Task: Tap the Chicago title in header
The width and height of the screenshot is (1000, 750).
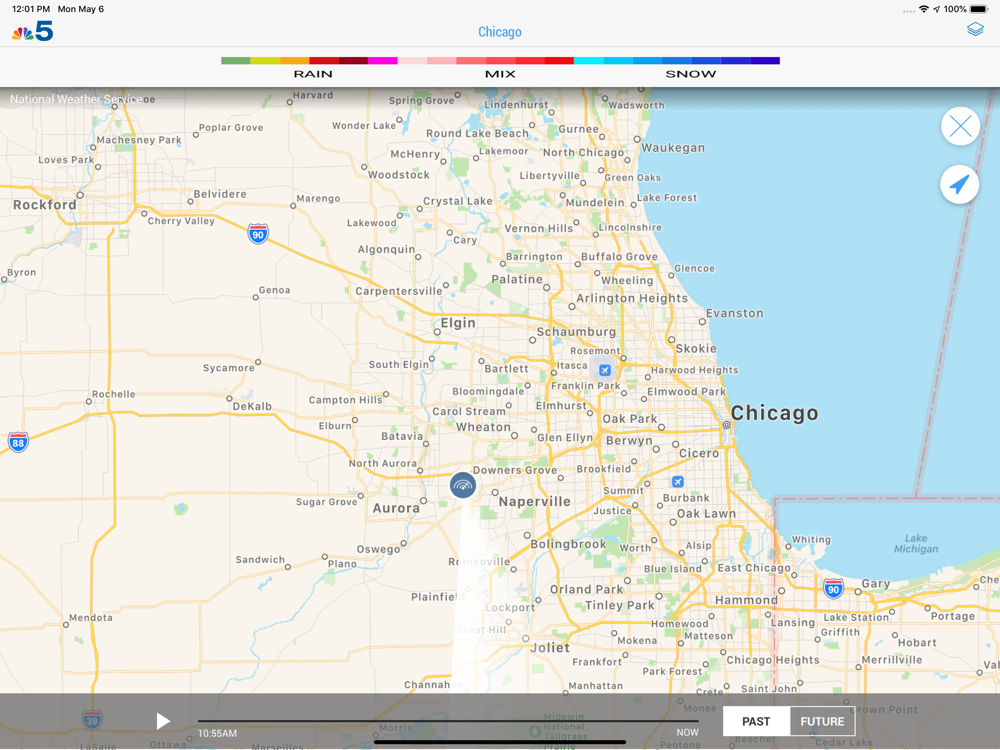Action: 500,32
